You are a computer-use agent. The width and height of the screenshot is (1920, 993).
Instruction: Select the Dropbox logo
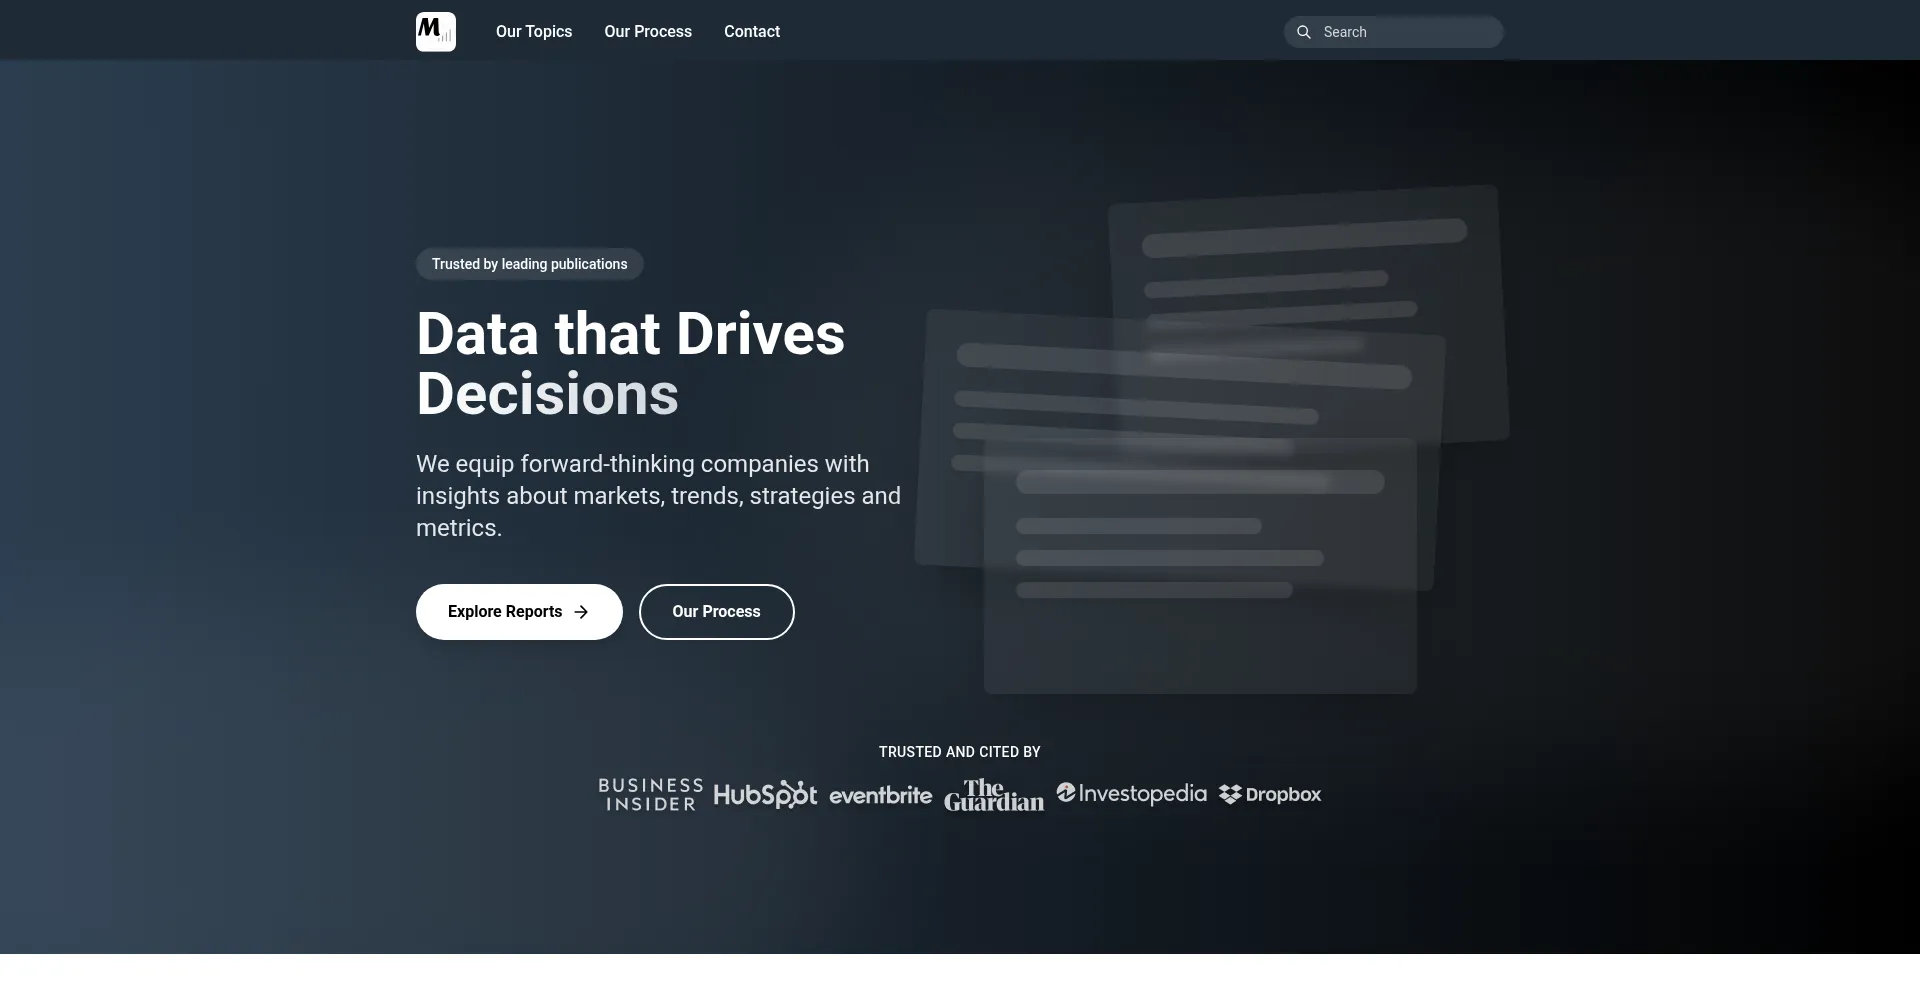click(x=1270, y=795)
